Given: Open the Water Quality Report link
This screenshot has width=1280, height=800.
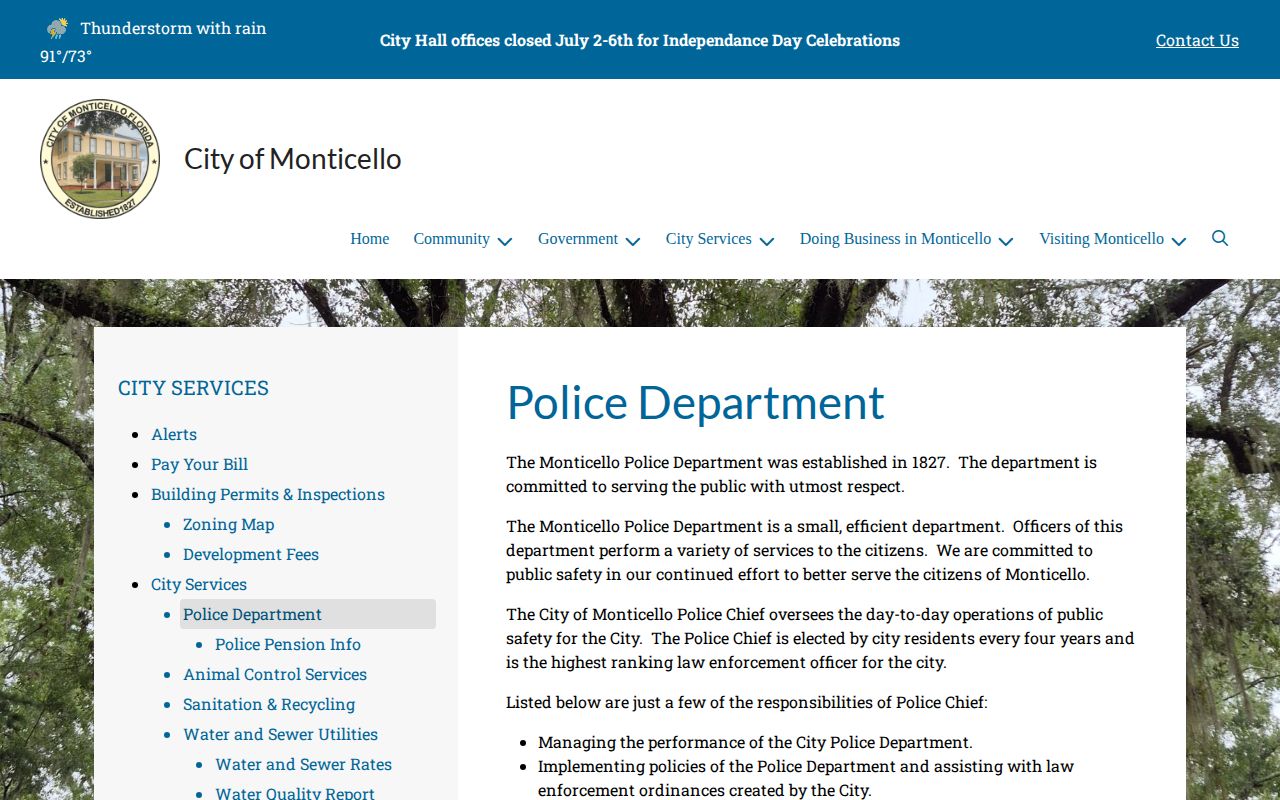Looking at the screenshot, I should (295, 793).
